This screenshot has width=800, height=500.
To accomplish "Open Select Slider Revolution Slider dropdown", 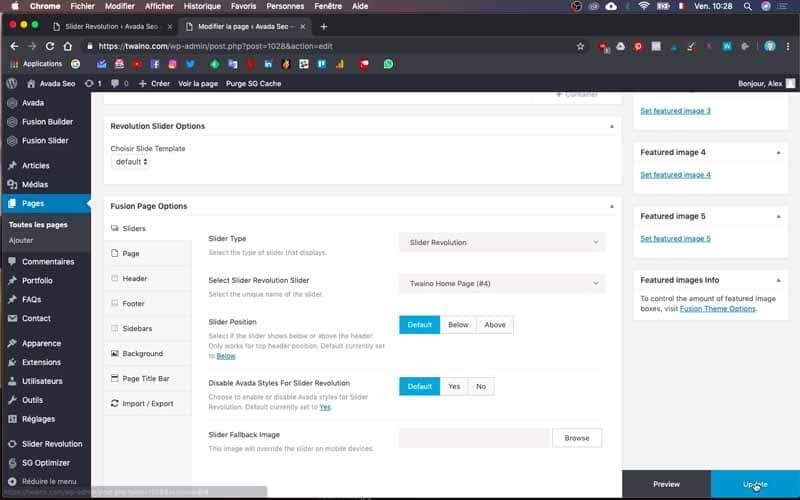I will click(502, 283).
